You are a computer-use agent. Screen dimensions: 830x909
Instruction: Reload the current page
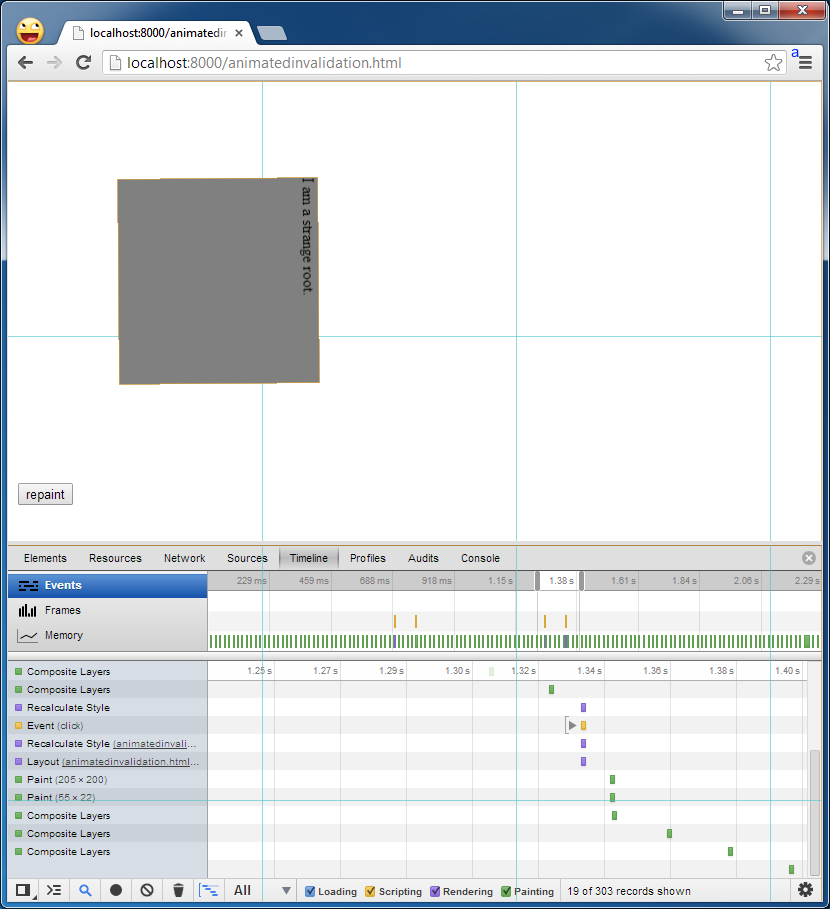pyautogui.click(x=84, y=63)
